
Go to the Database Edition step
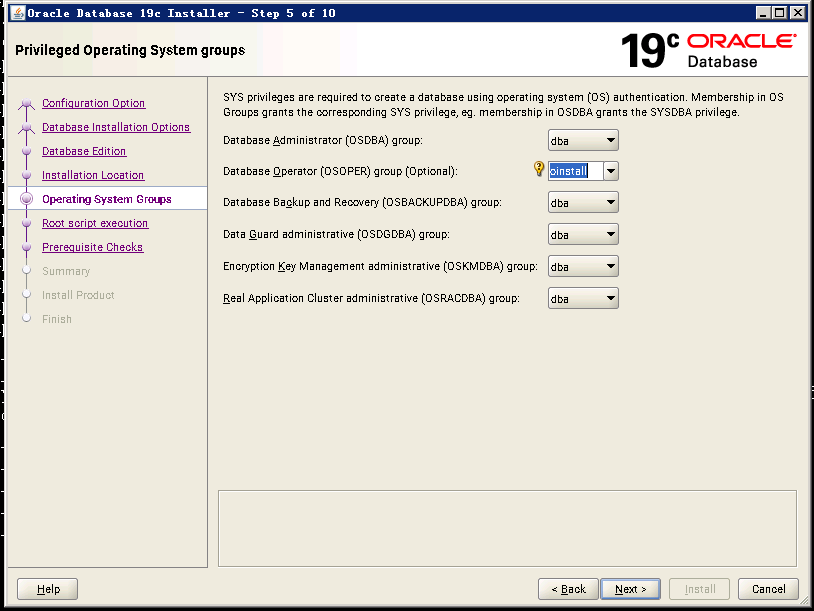point(84,151)
